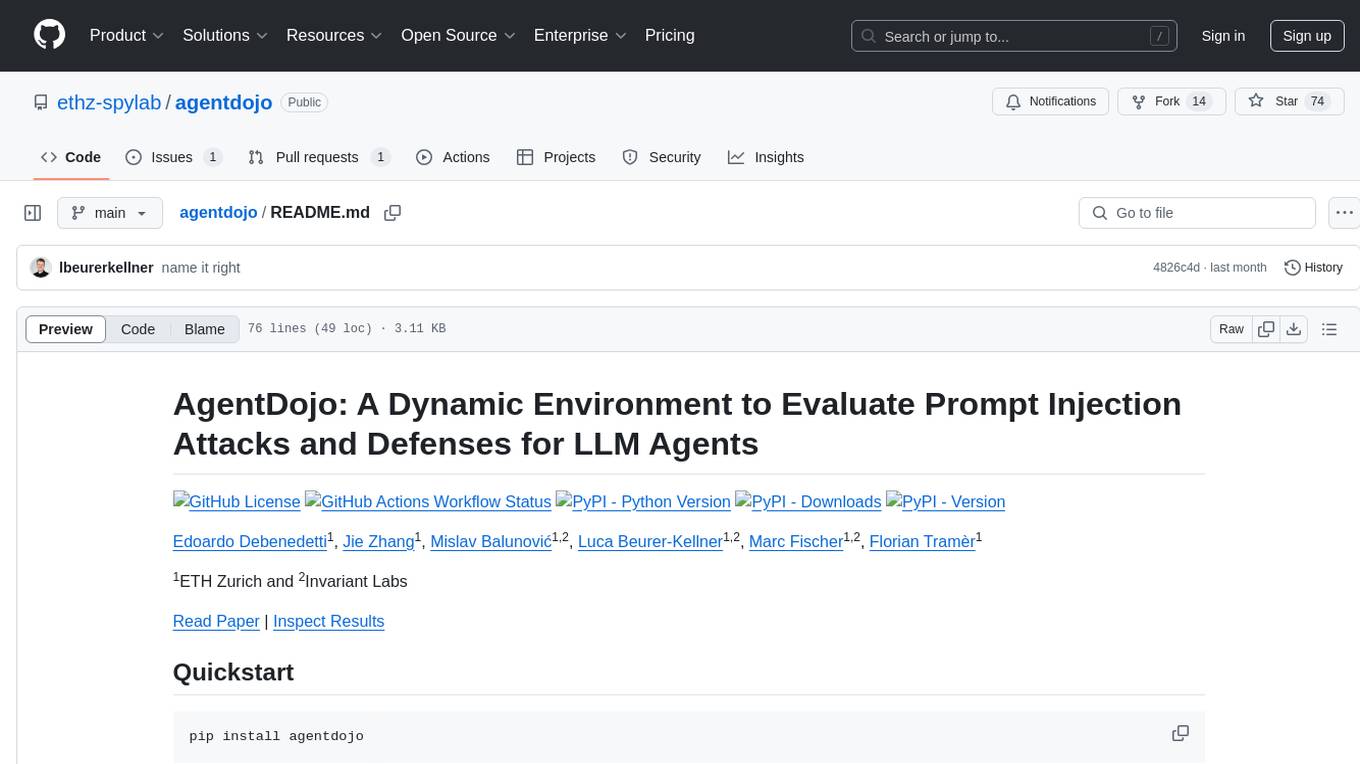
Task: Open the GitHub homepage logo
Action: pyautogui.click(x=50, y=35)
